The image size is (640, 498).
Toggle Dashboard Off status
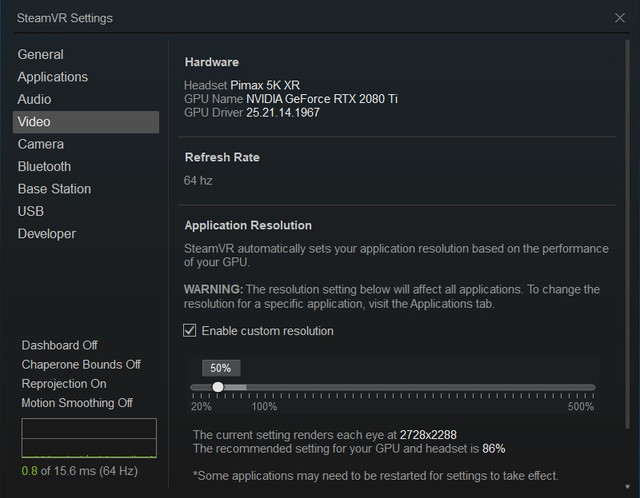[x=60, y=345]
